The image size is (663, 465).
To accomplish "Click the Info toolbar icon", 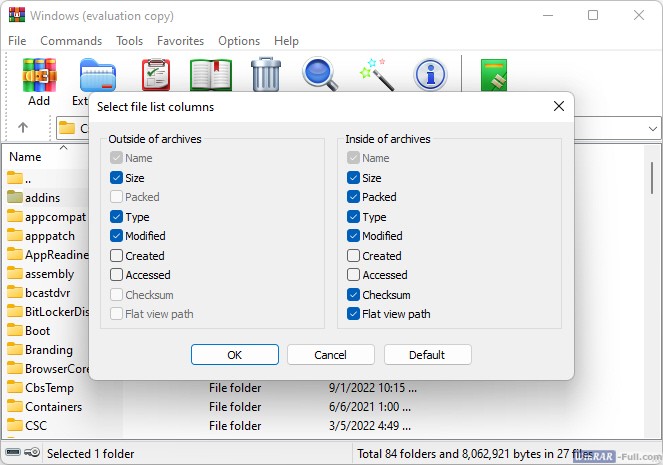I will [431, 75].
